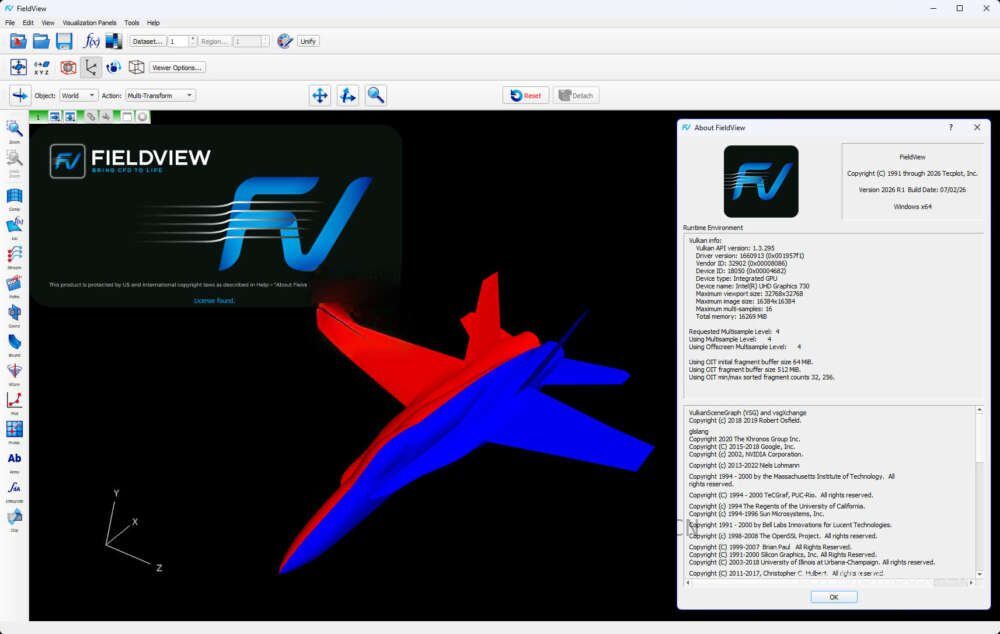The height and width of the screenshot is (634, 1000).
Task: Click the white window icon on viewport toolbar
Action: coord(127,117)
